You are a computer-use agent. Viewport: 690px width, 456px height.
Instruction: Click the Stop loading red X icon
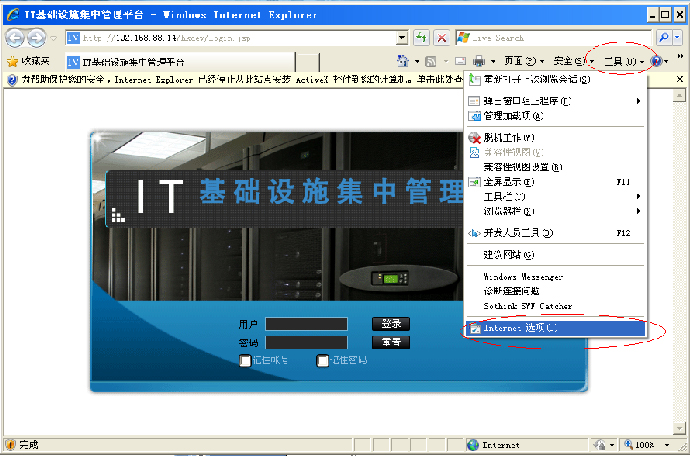[x=442, y=37]
